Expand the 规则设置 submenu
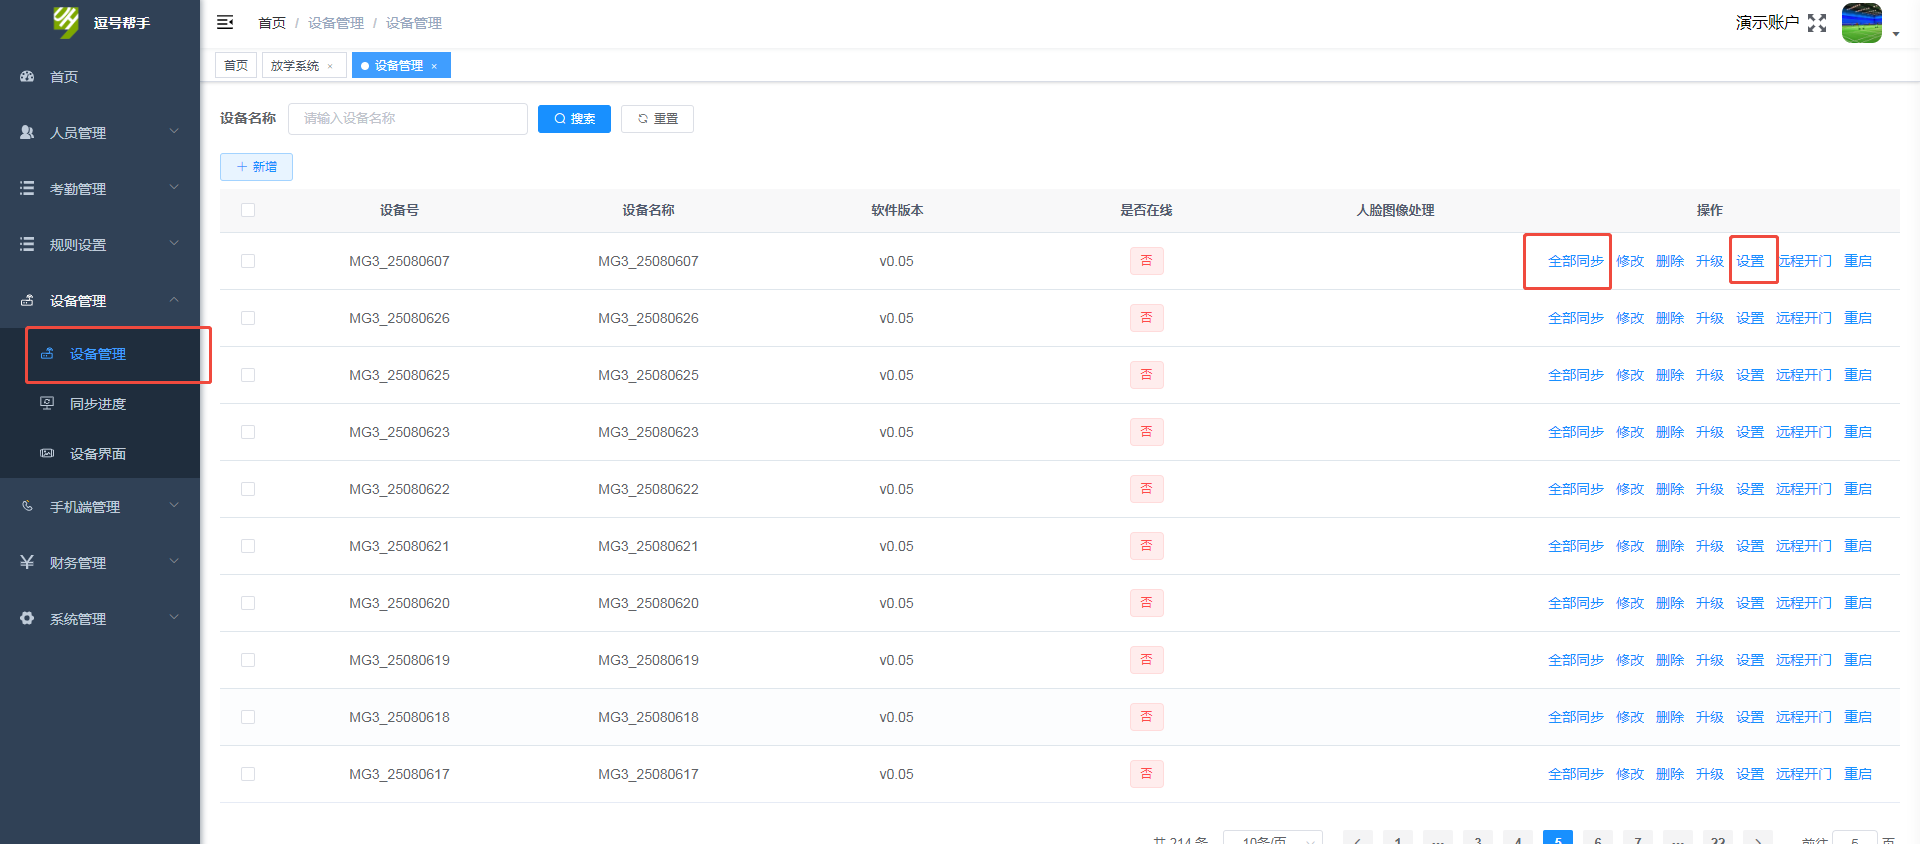This screenshot has height=844, width=1920. point(100,244)
